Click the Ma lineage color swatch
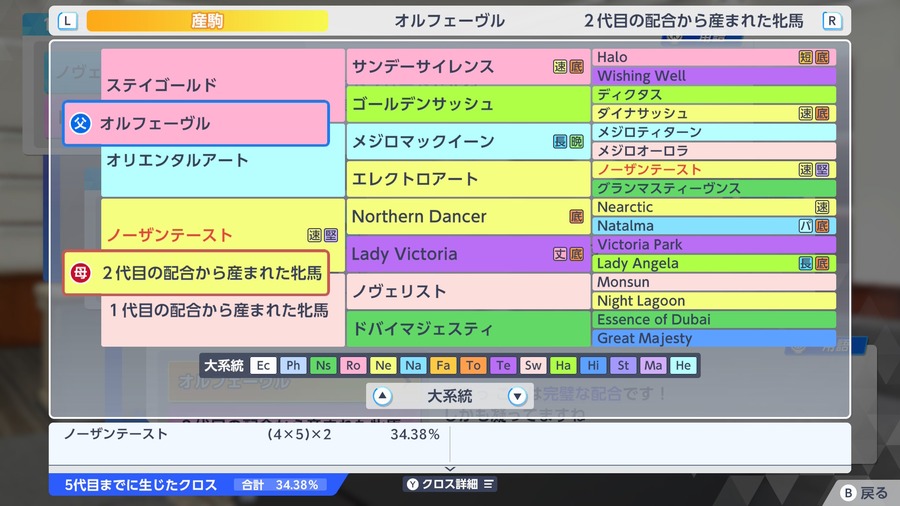Viewport: 900px width, 506px height. pyautogui.click(x=653, y=365)
